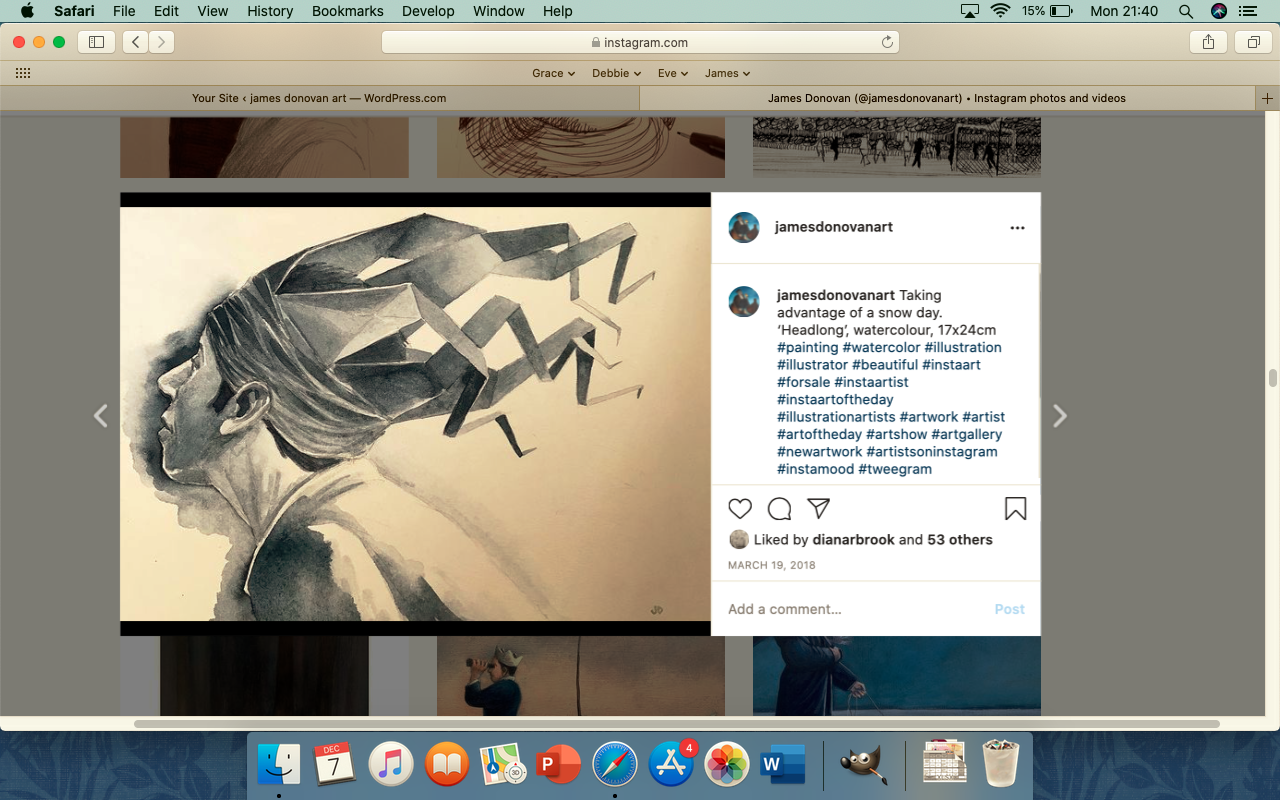Expand the Debbie bookmarks folder

616,73
